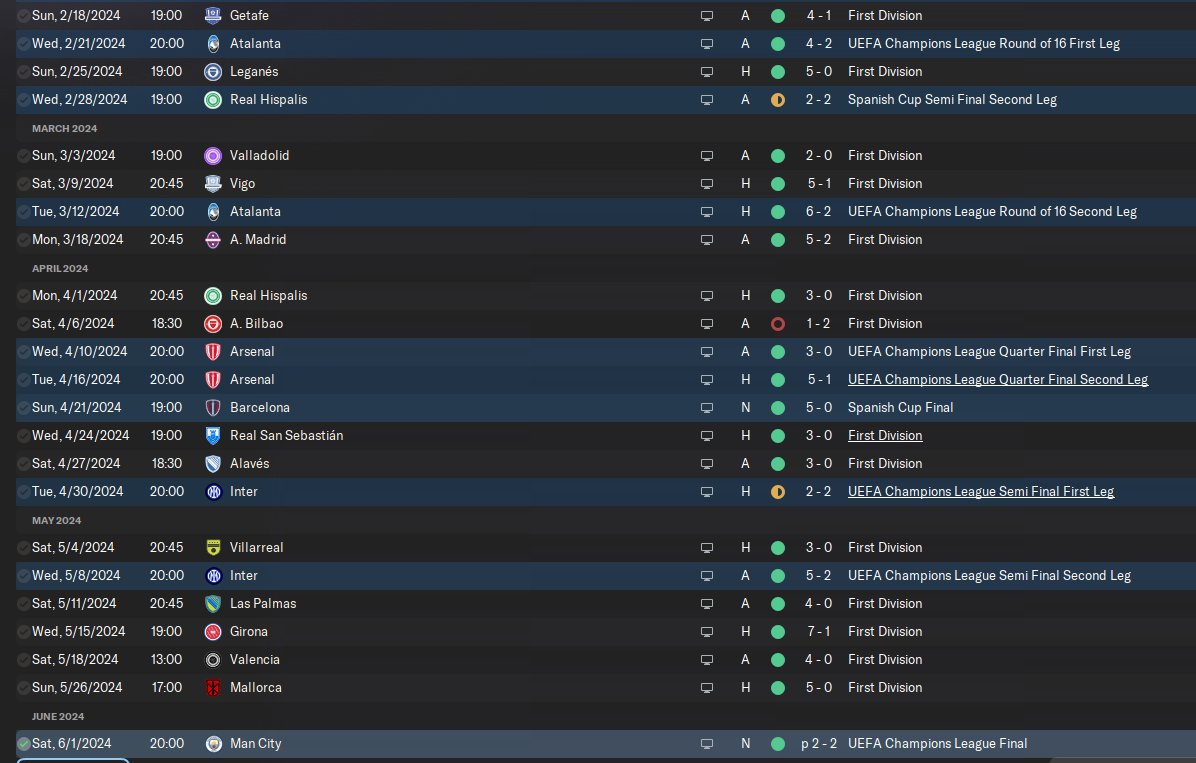Click the TV broadcast icon on Mallorca row

707,687
